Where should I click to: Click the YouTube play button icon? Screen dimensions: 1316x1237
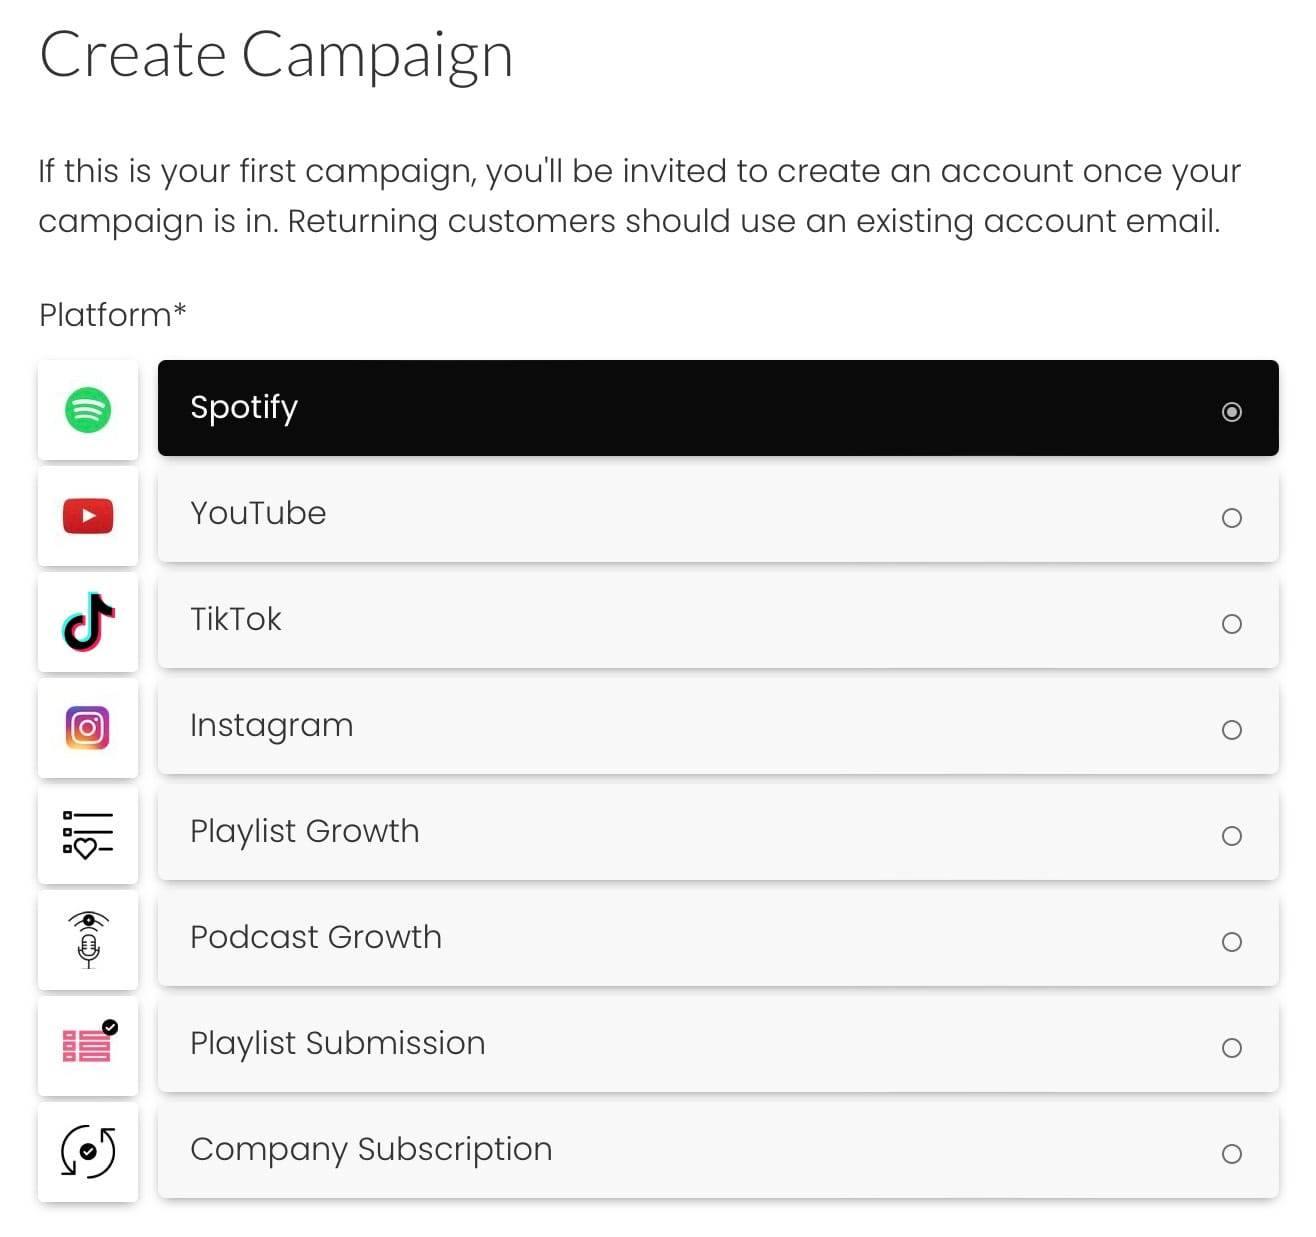(88, 516)
